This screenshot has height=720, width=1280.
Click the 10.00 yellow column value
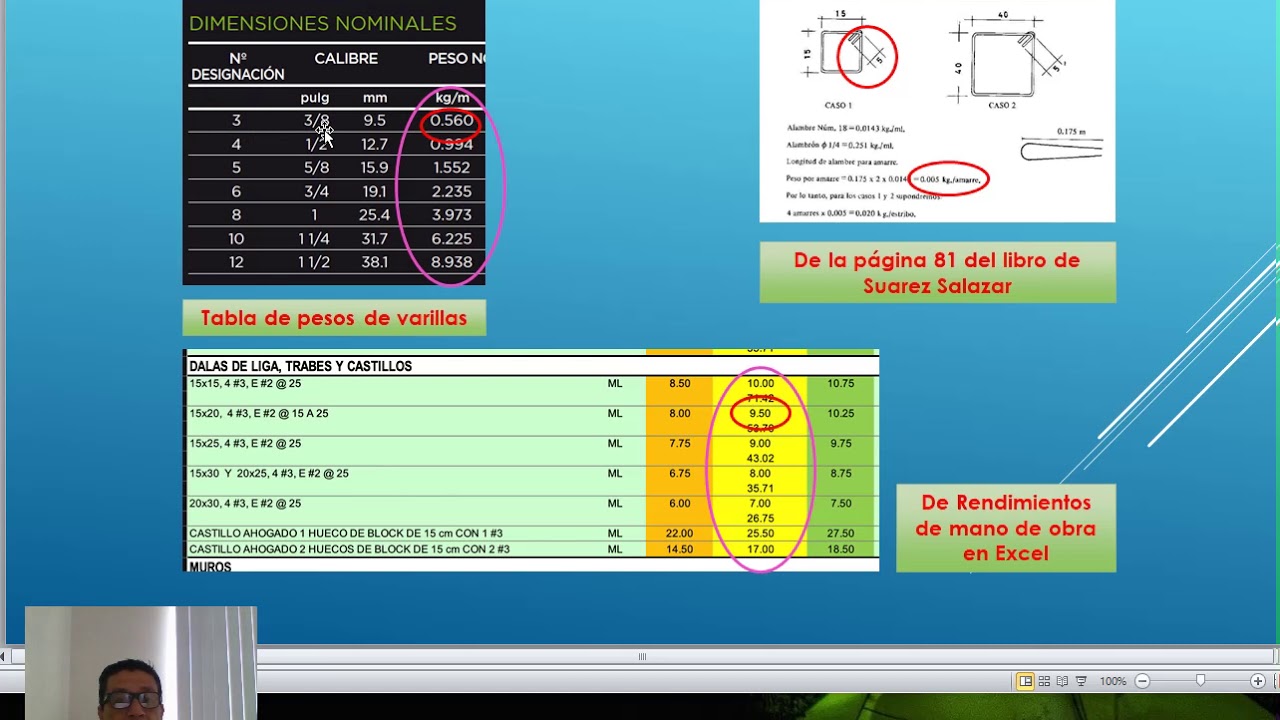click(x=760, y=383)
